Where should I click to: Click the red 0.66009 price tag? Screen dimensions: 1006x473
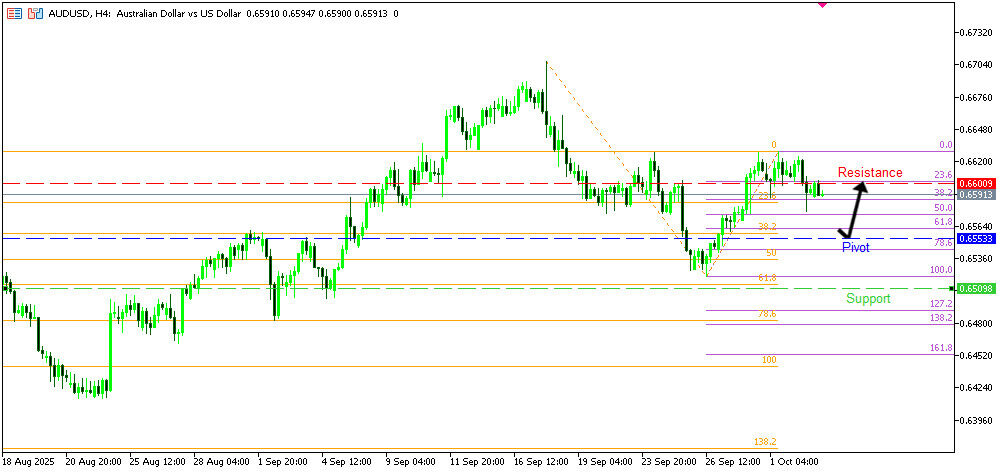pos(976,184)
